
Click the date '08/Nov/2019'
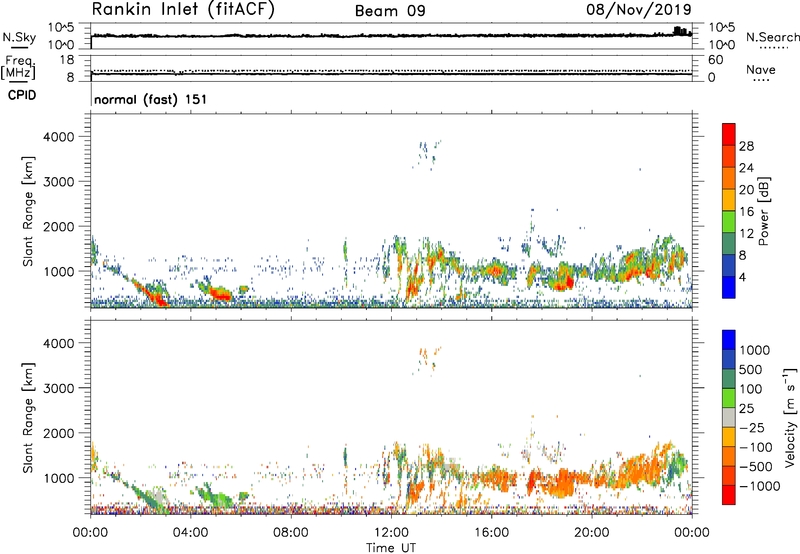coord(639,9)
